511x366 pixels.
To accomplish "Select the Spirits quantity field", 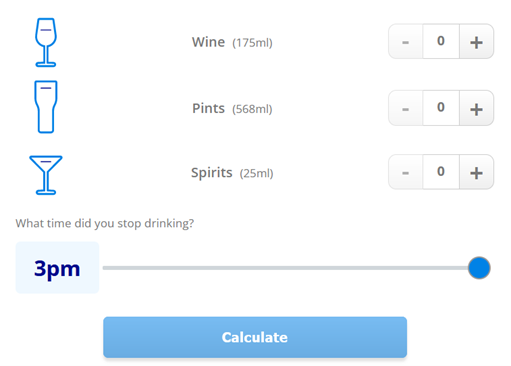I will tap(441, 172).
